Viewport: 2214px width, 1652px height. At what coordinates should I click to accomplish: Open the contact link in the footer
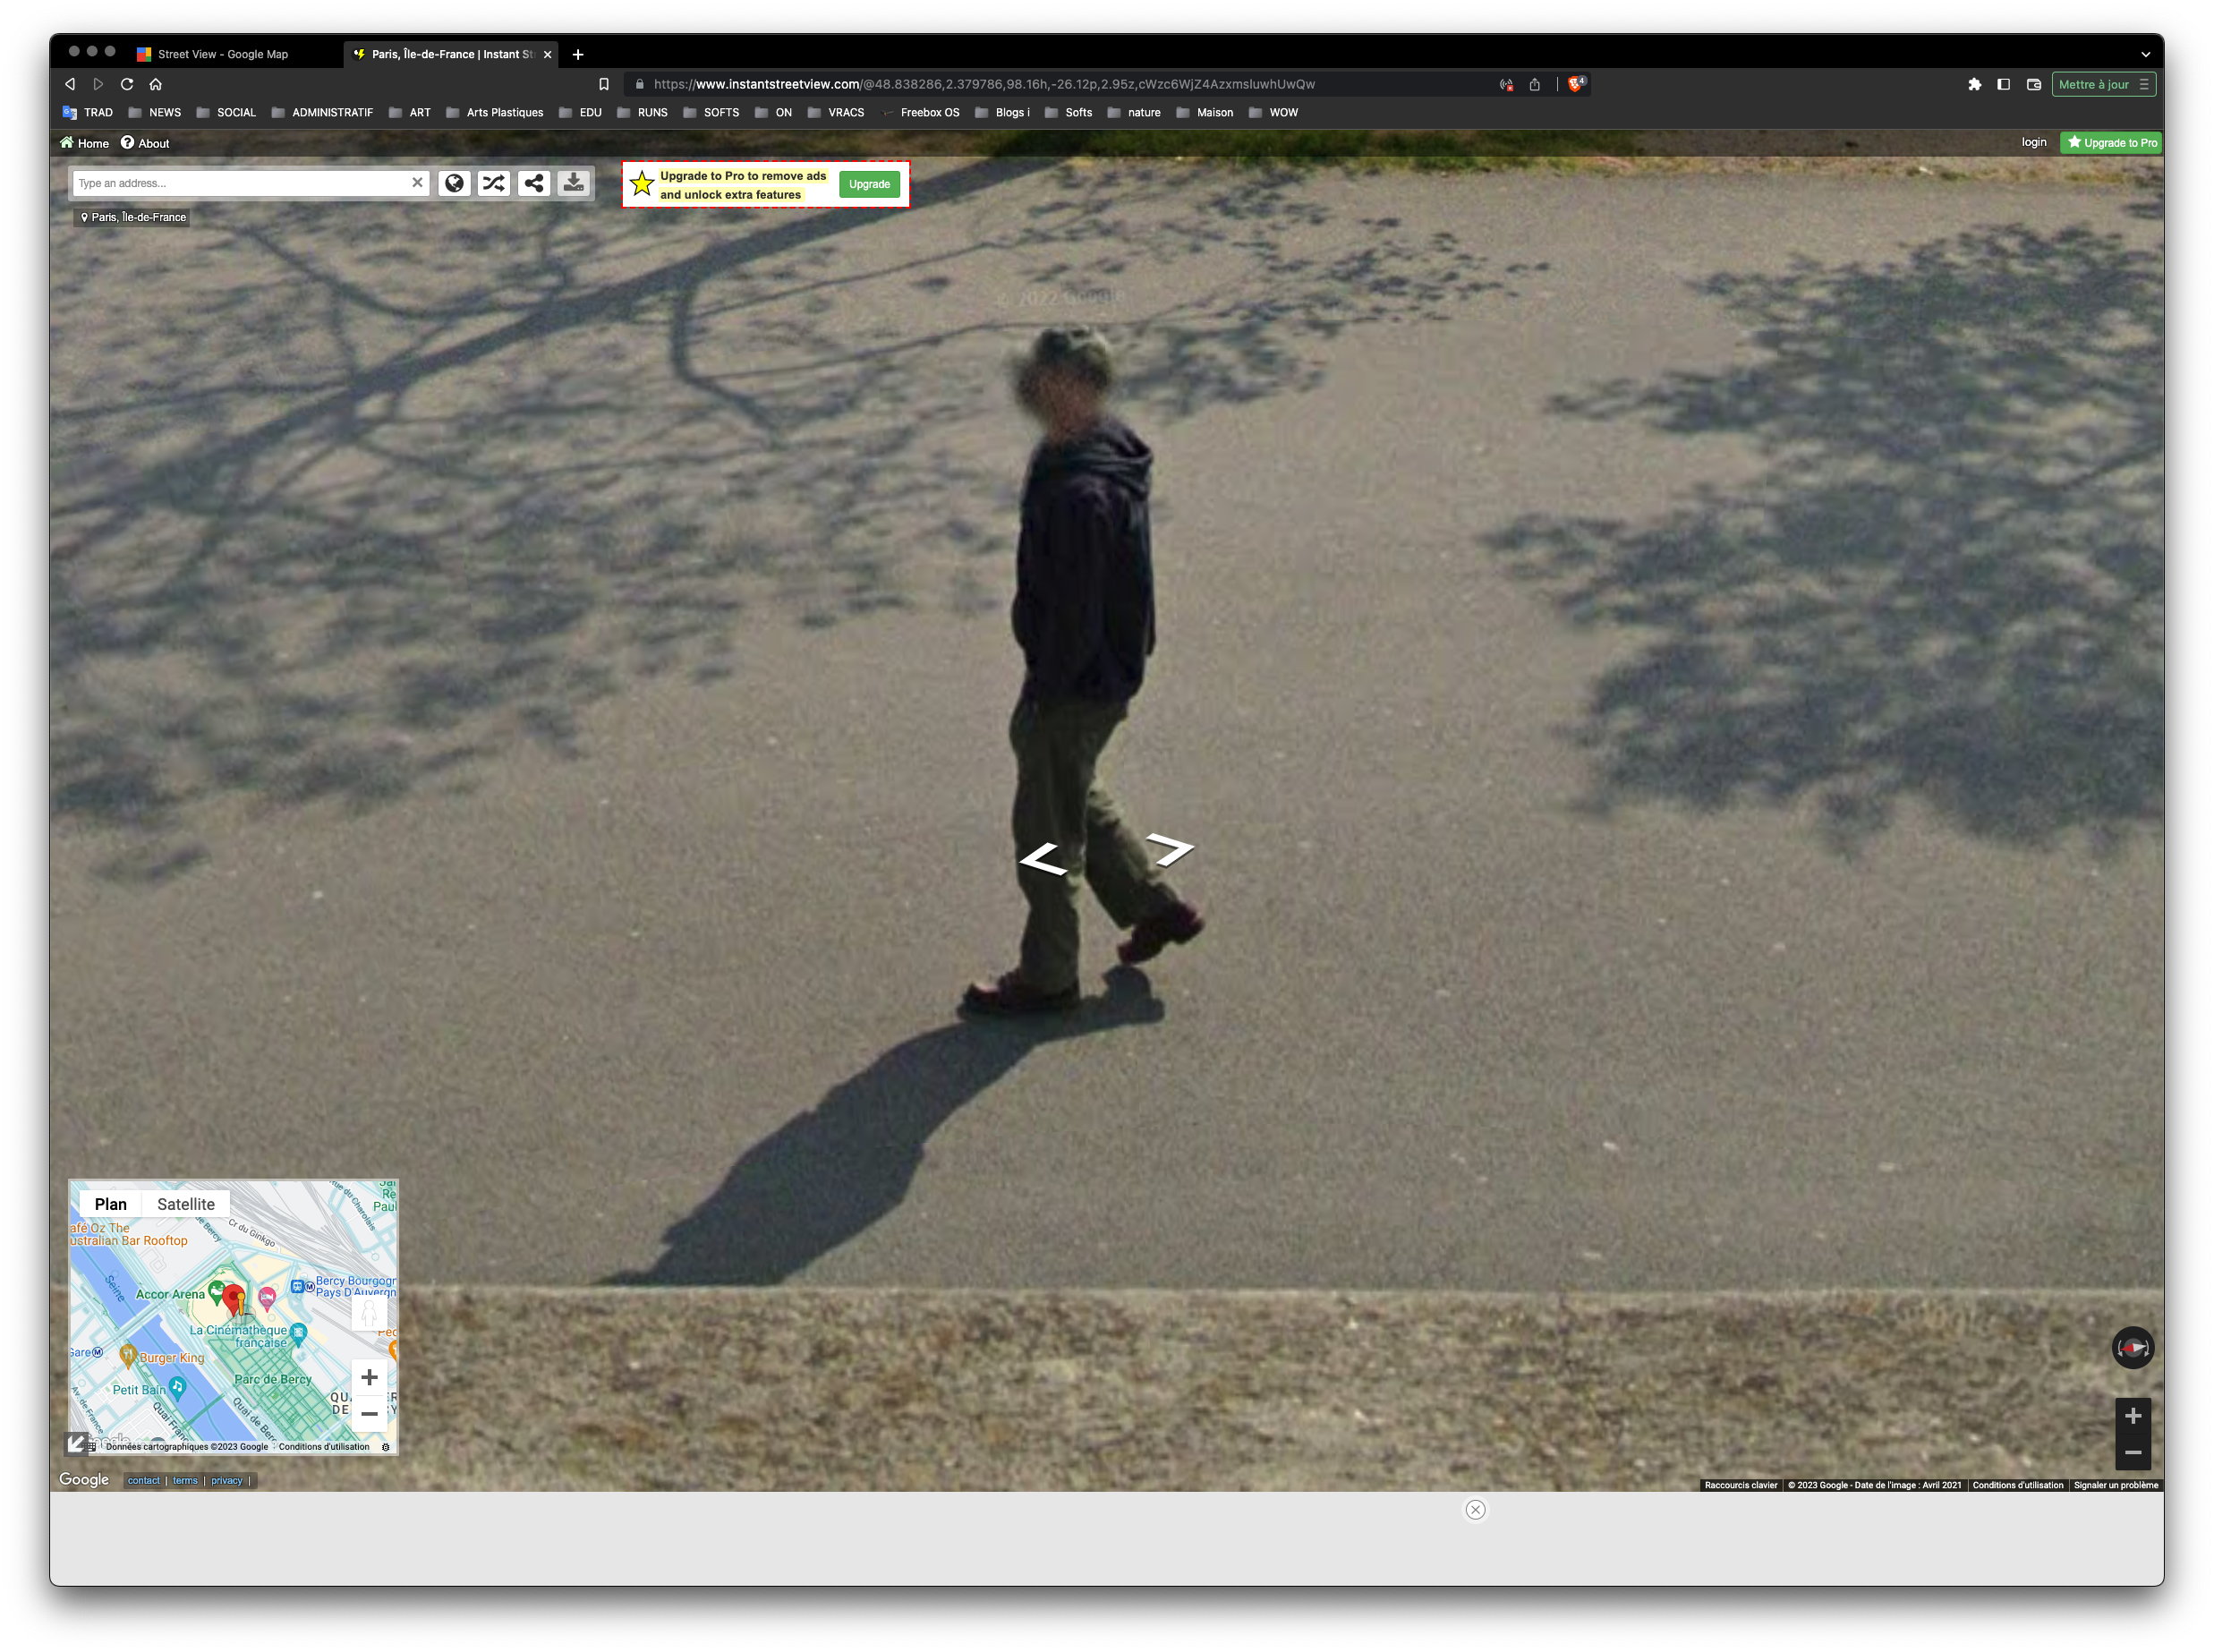coord(144,1481)
